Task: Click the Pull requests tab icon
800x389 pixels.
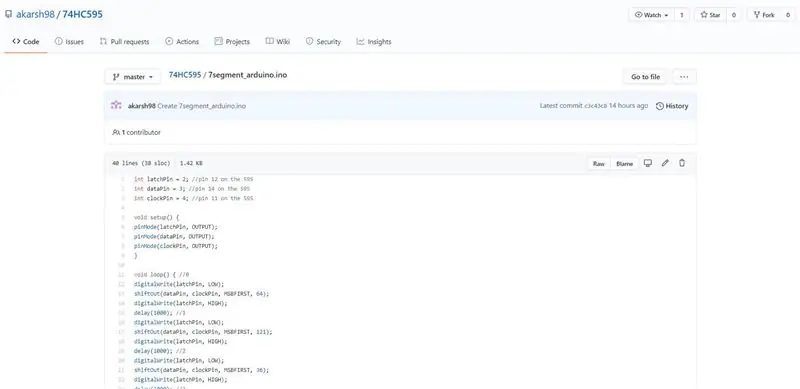Action: [103, 41]
